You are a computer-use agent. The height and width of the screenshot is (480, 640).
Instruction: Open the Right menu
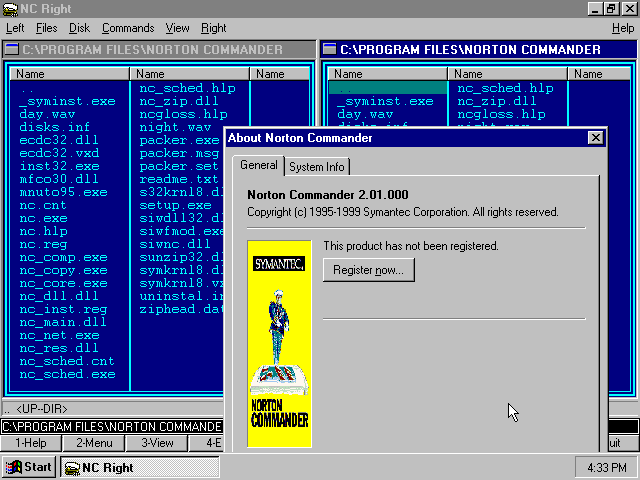coord(213,28)
